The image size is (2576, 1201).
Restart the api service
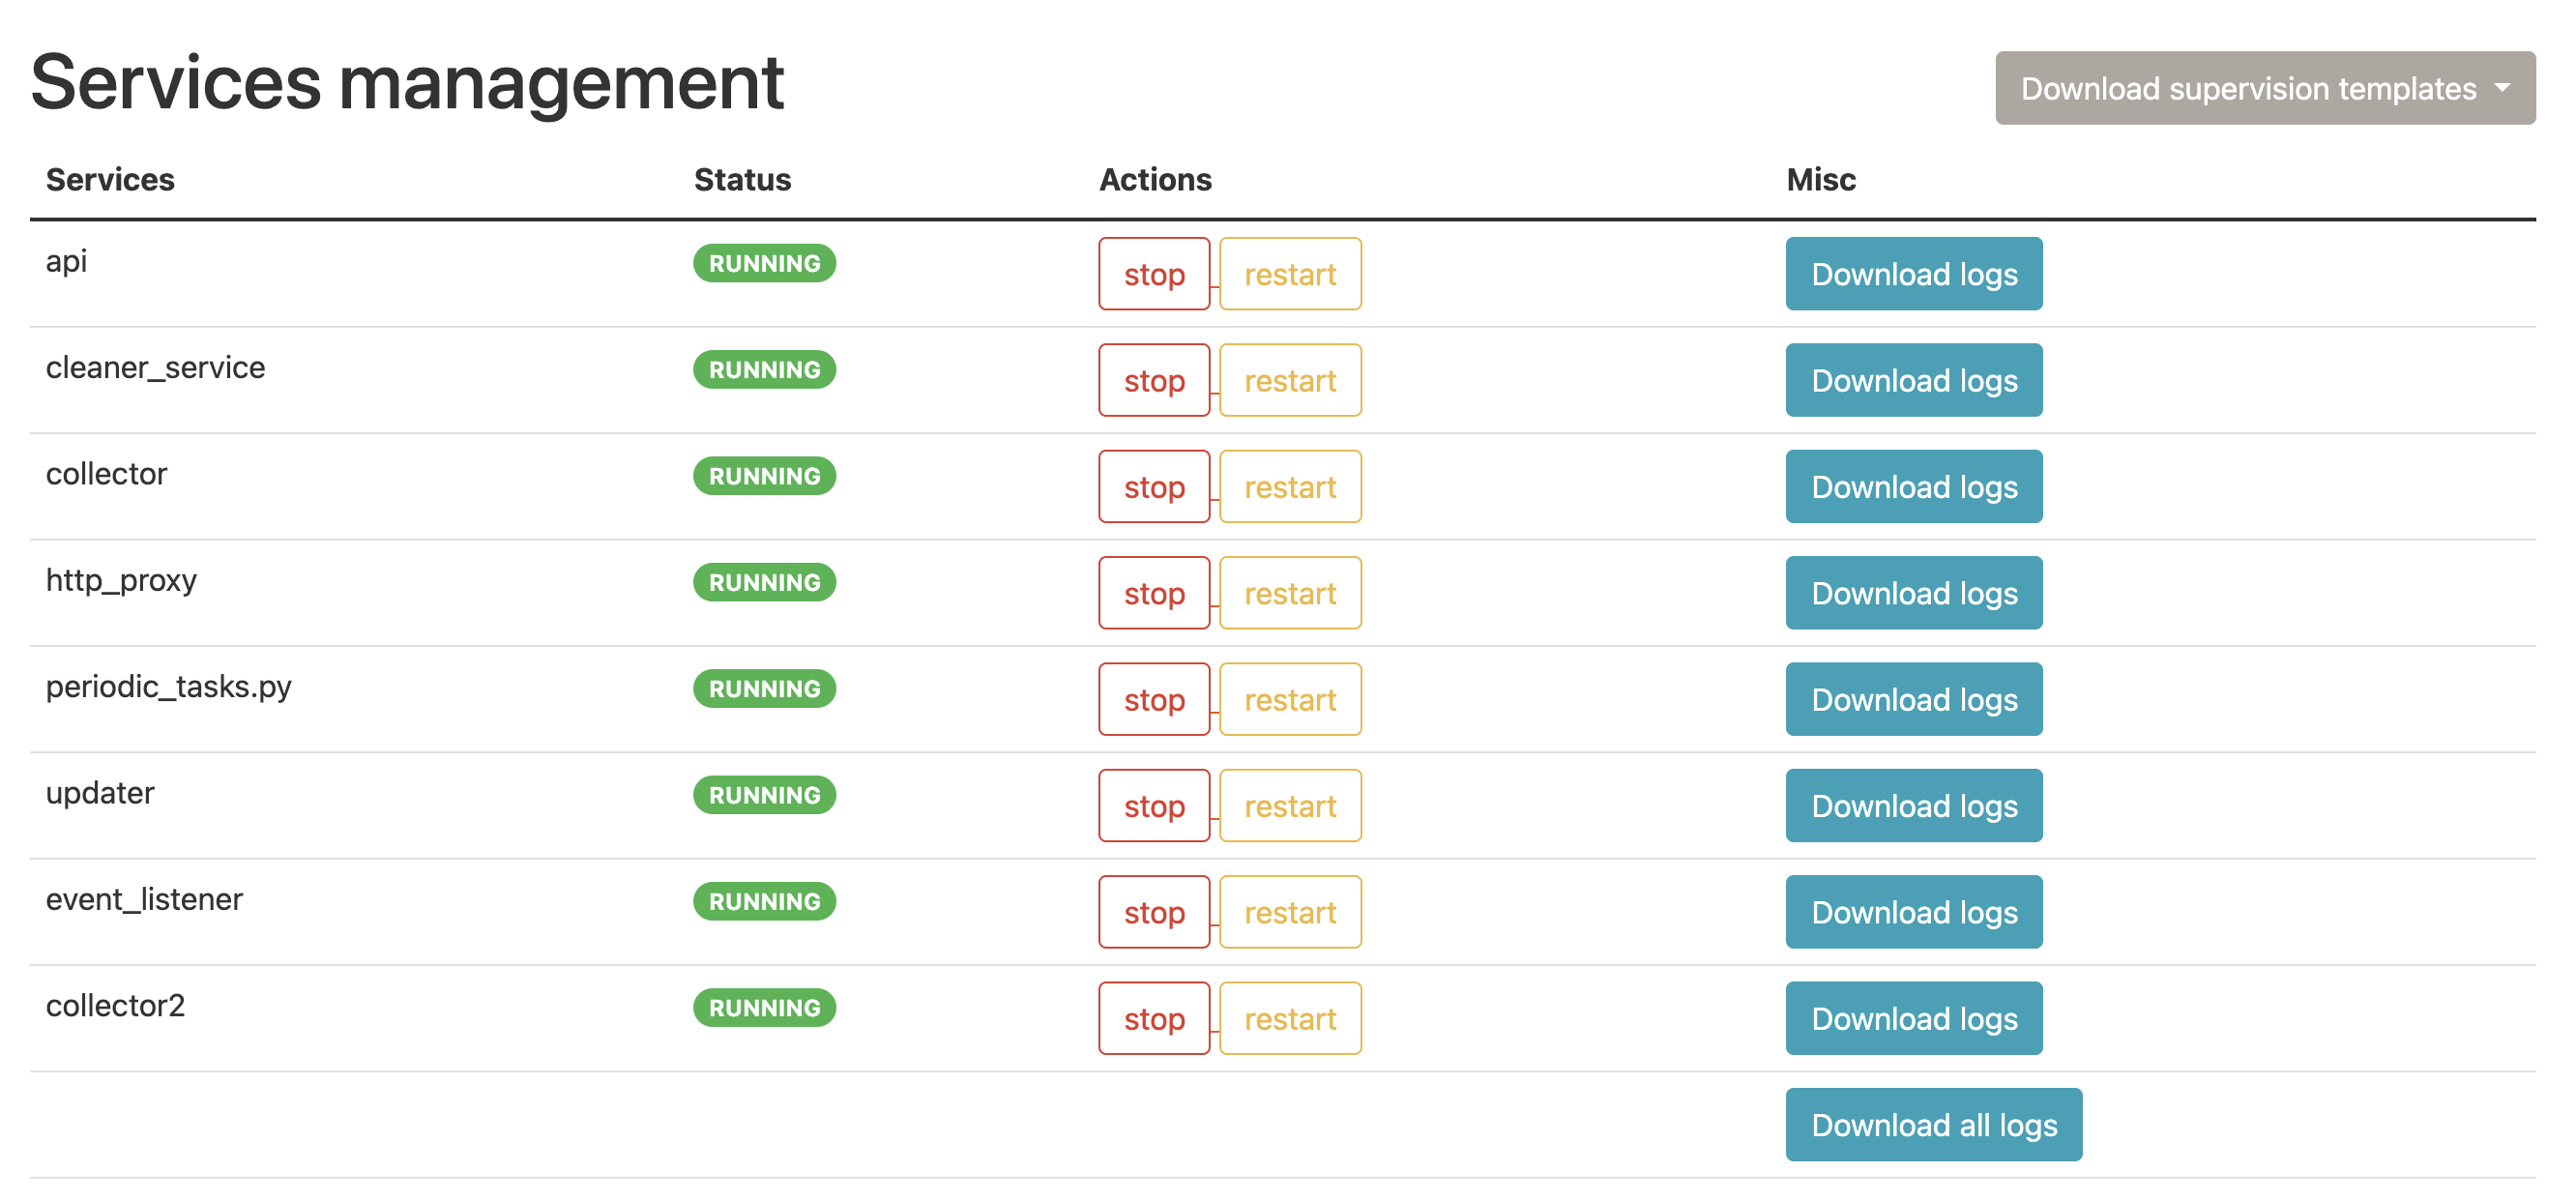[x=1289, y=274]
